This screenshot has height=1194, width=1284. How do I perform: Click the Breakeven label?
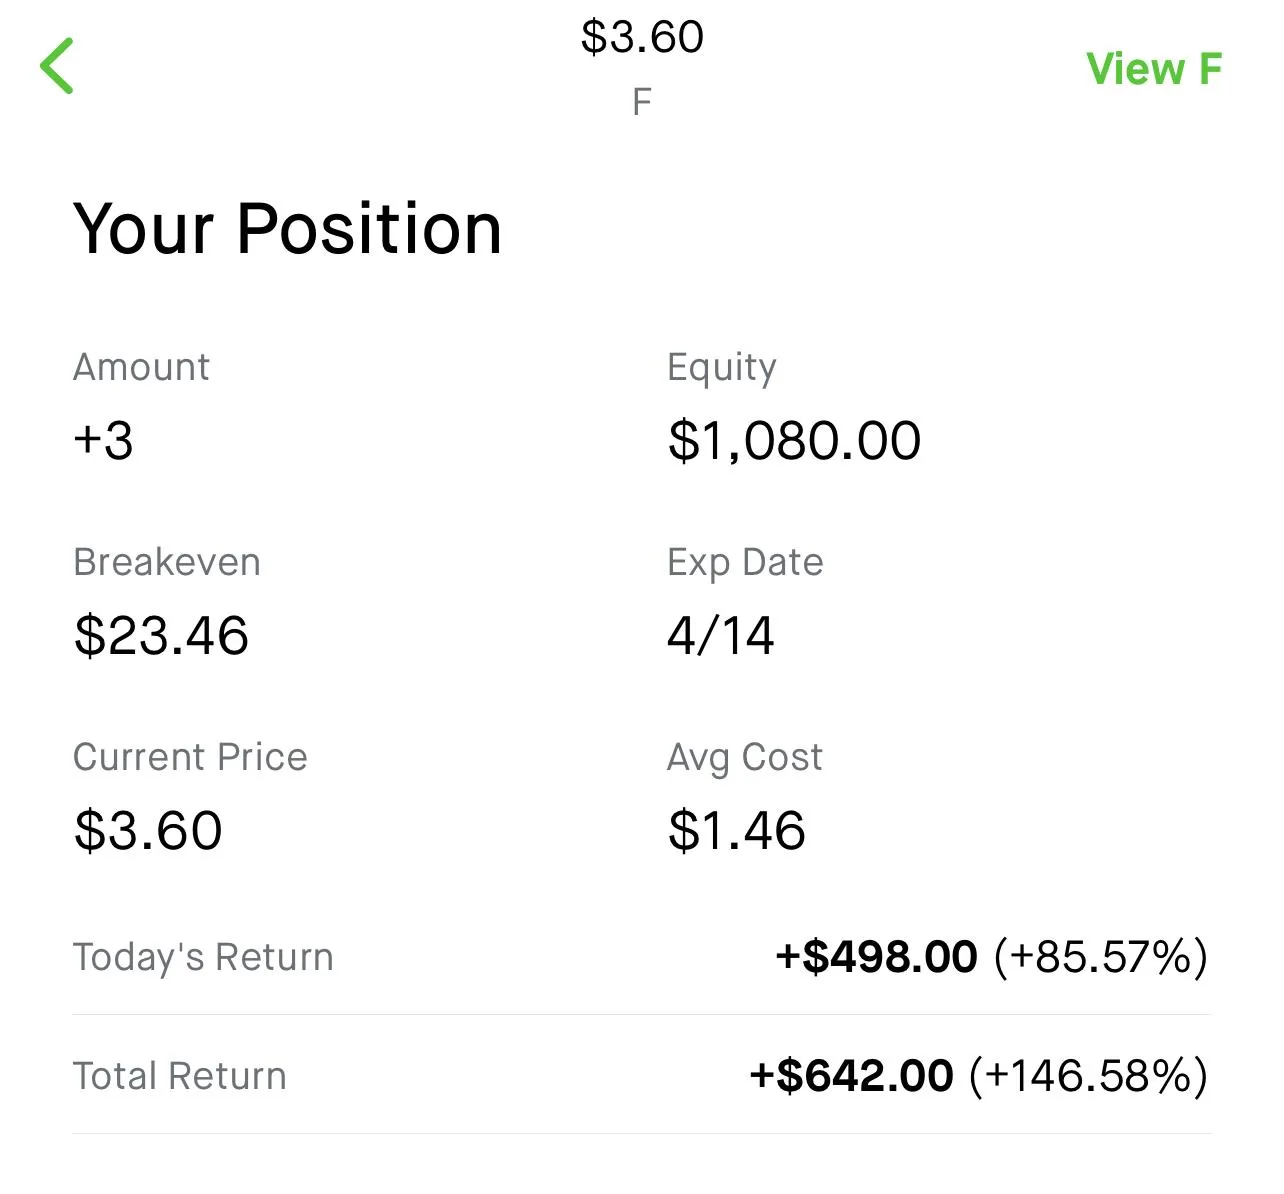click(x=166, y=562)
